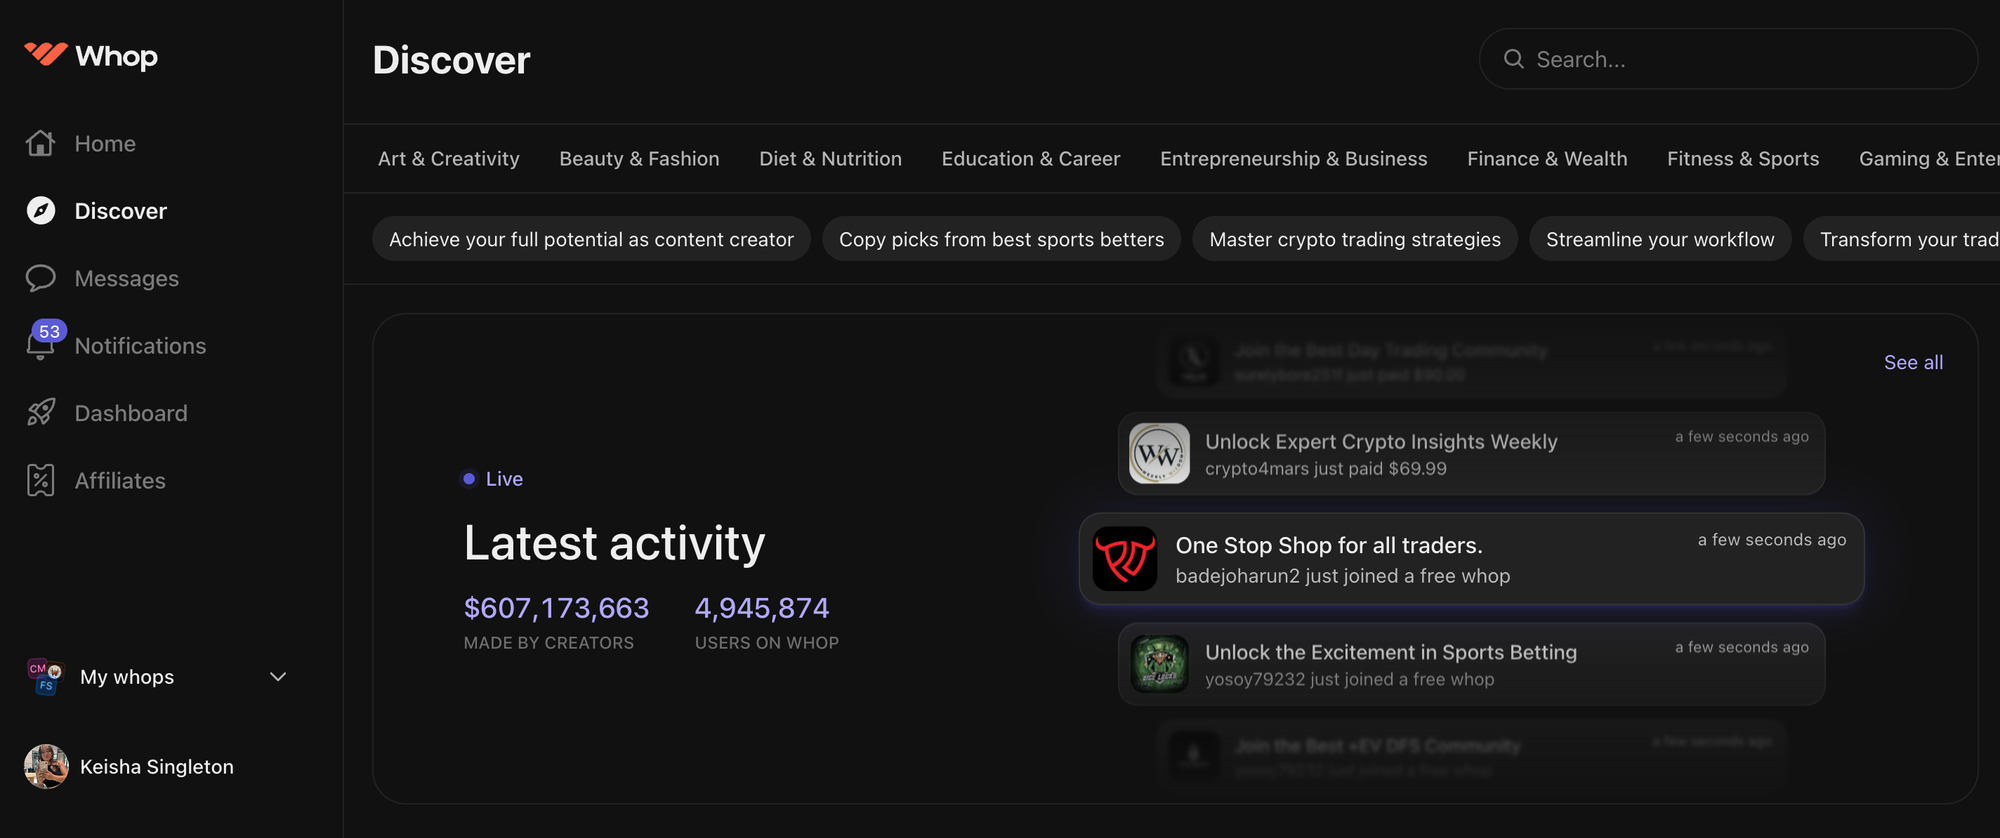Open Messages via the chat bubble icon

[40, 279]
